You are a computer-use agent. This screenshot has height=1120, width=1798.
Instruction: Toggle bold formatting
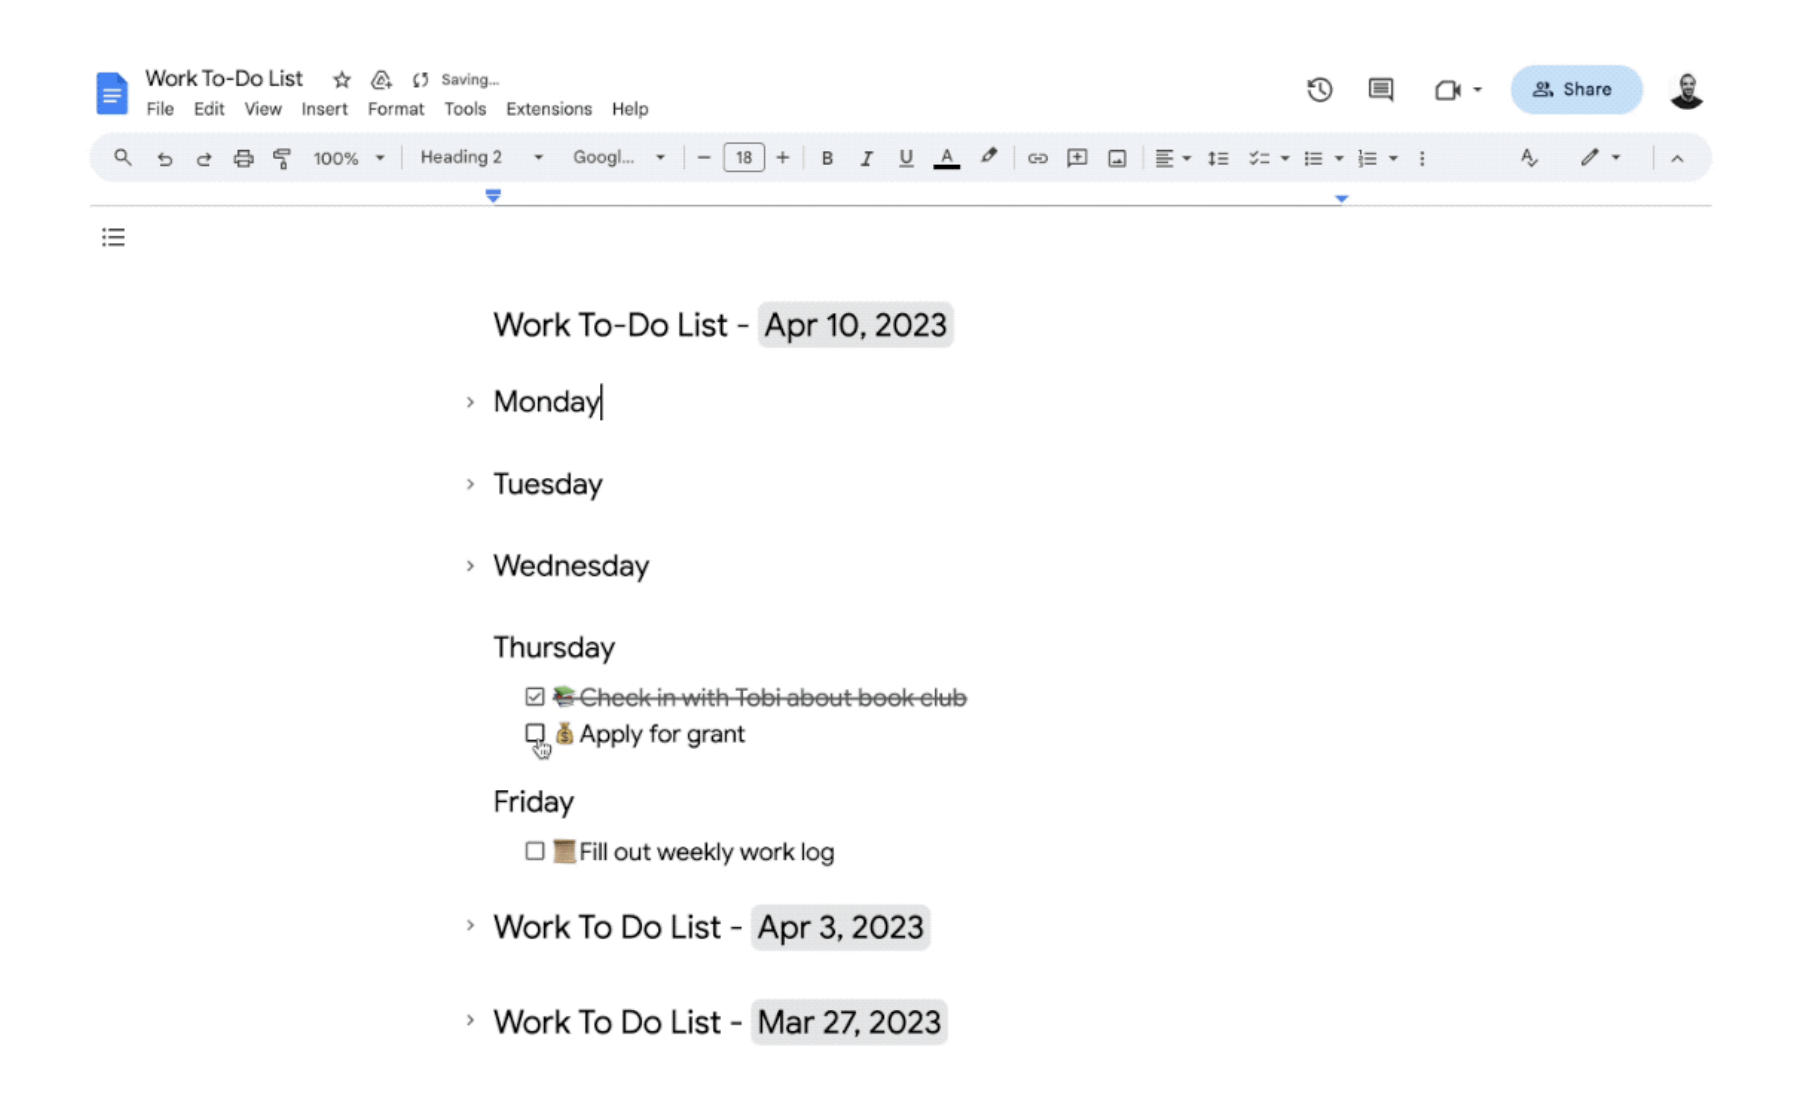click(x=826, y=158)
